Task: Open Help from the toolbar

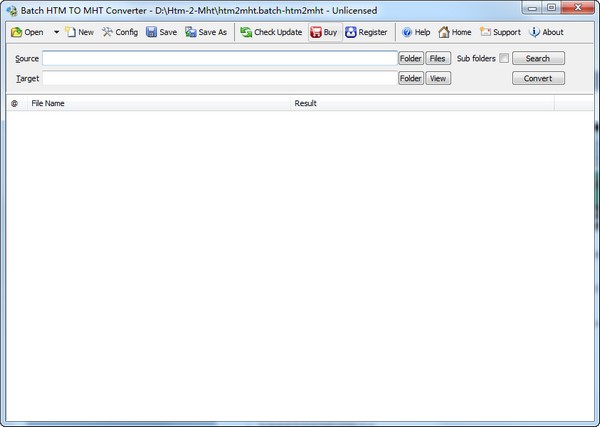Action: pos(416,32)
